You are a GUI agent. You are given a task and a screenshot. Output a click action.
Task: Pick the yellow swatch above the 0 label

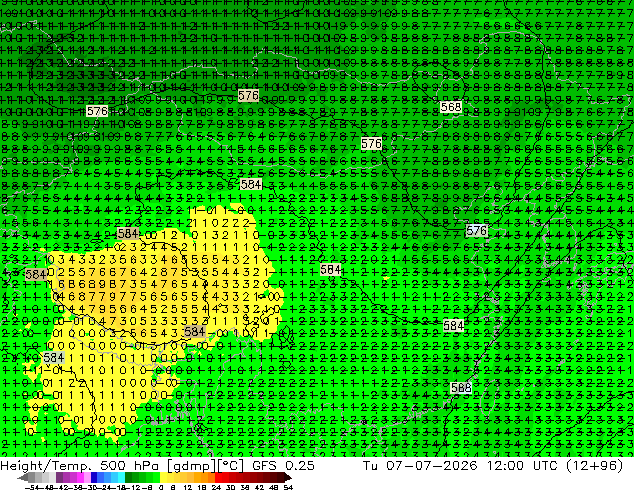(163, 477)
